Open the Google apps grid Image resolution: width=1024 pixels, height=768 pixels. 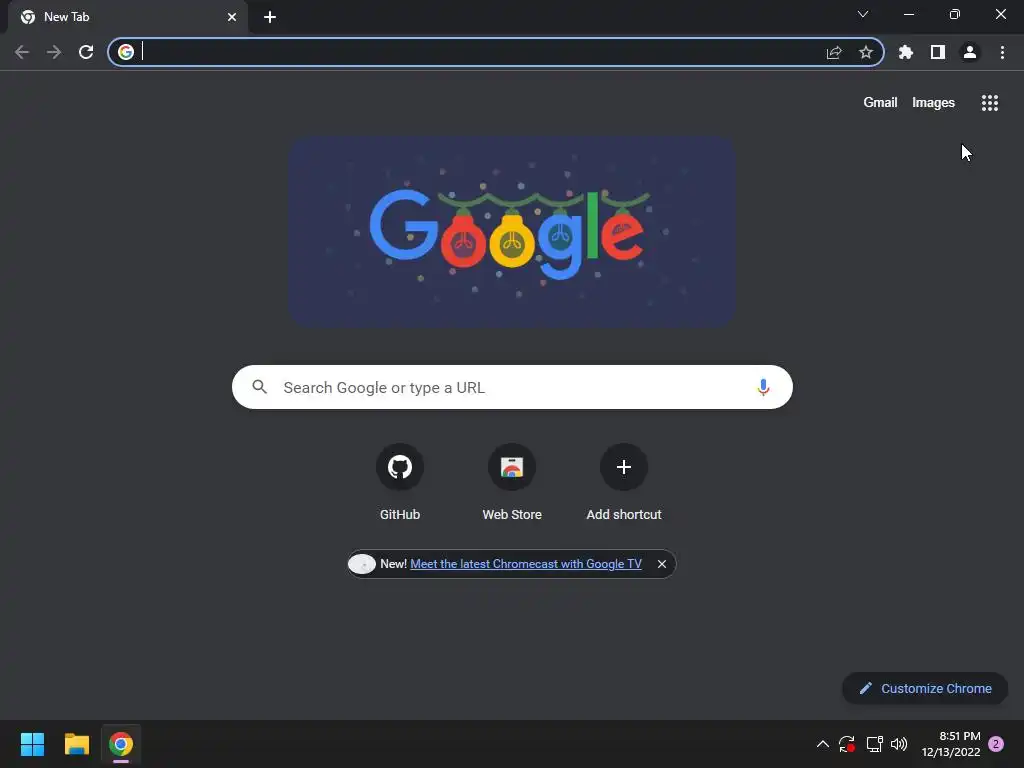(x=990, y=103)
